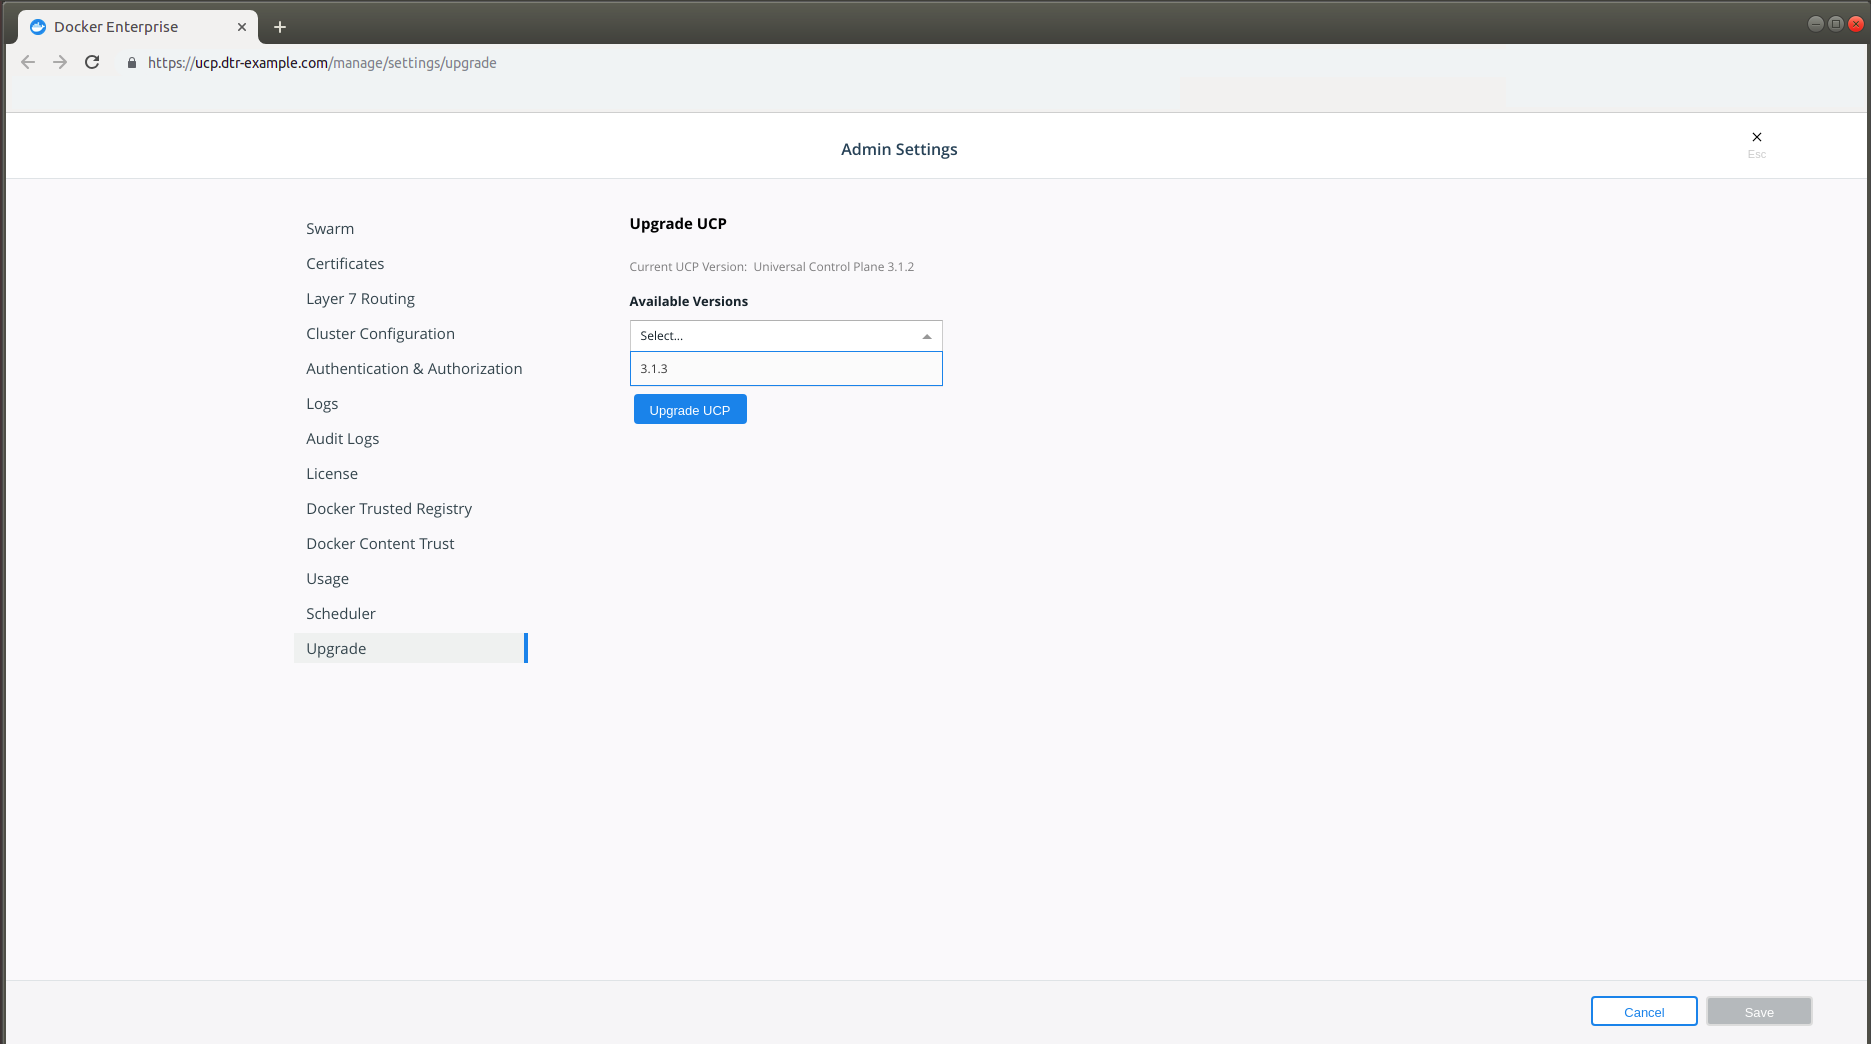Open a new browser tab with plus icon
This screenshot has width=1871, height=1044.
pyautogui.click(x=280, y=27)
